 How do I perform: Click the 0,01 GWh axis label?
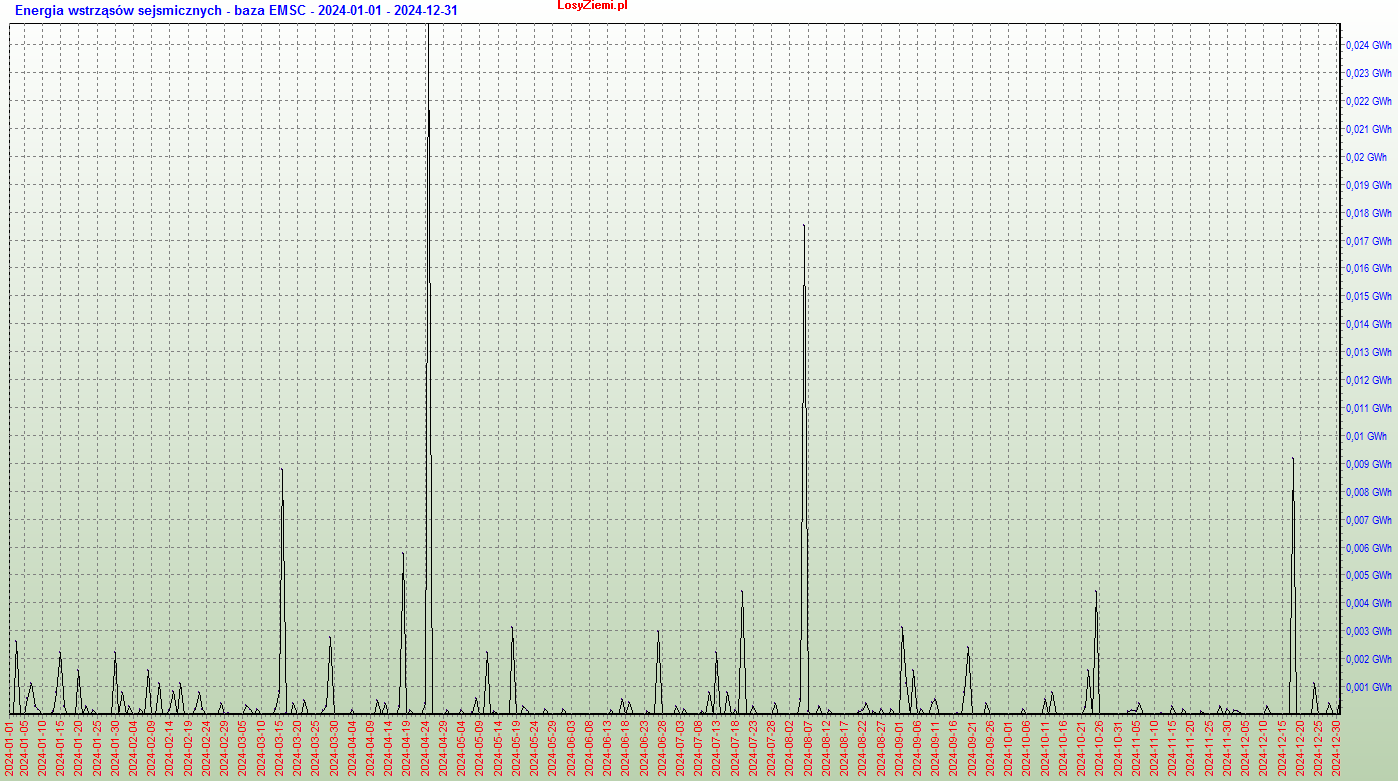point(1366,437)
